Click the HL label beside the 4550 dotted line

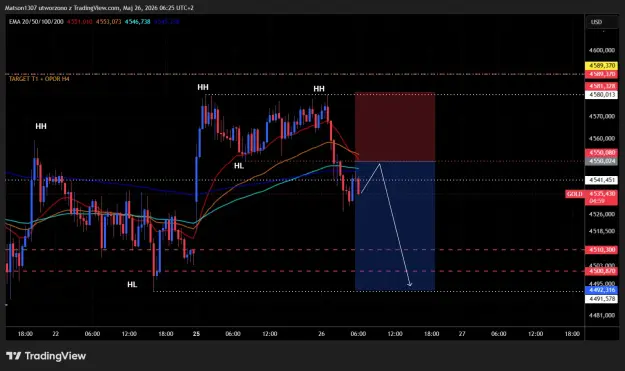(239, 166)
